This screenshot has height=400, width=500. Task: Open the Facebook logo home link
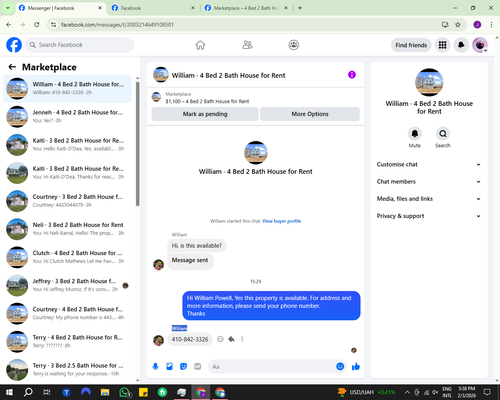[x=14, y=45]
